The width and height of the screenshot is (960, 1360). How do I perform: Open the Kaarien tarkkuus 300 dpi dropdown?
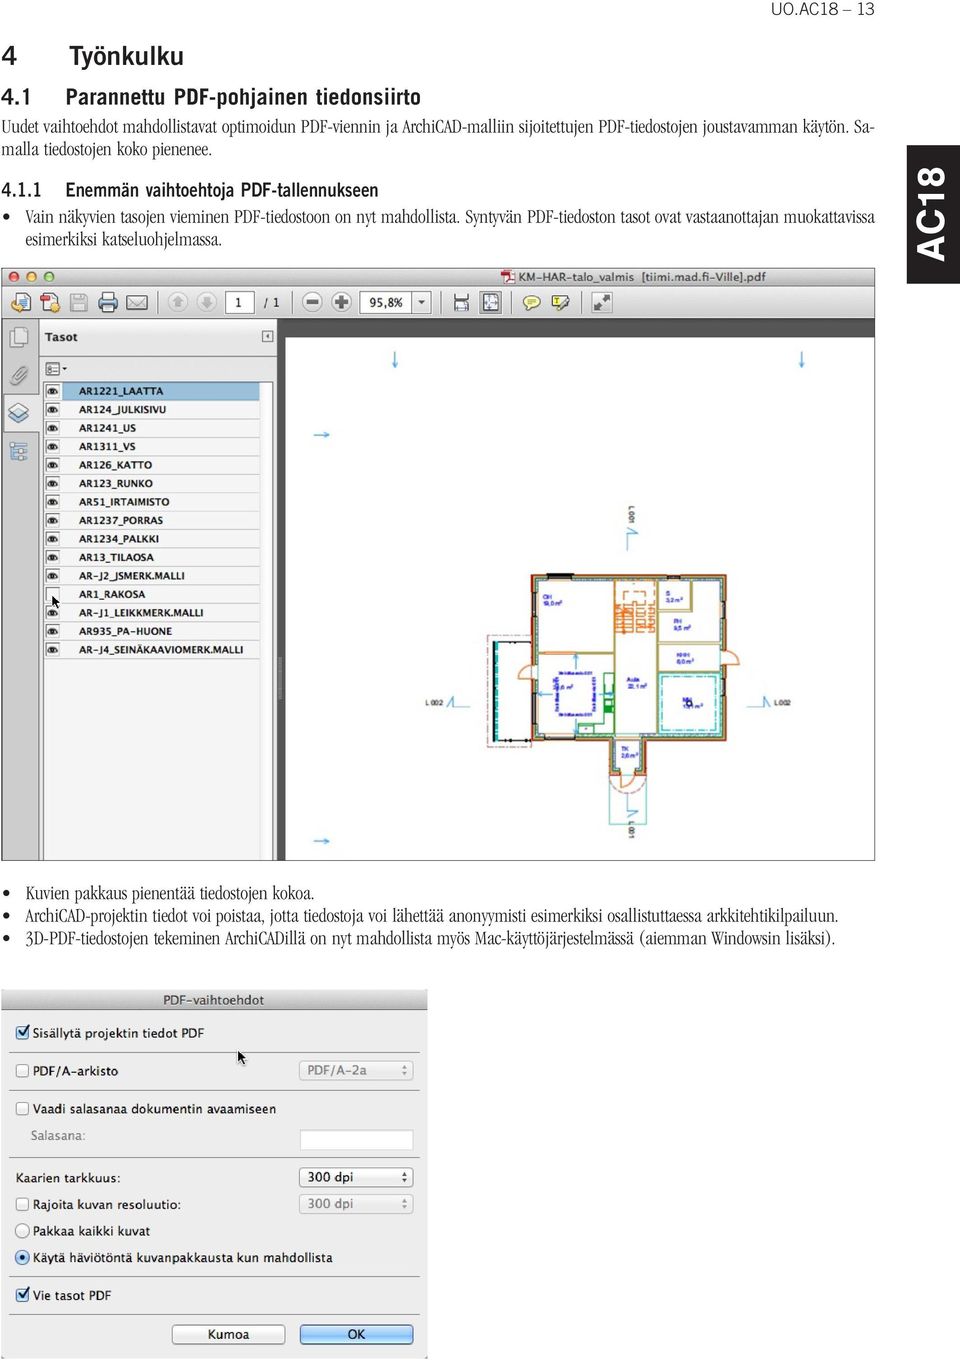(x=356, y=1177)
